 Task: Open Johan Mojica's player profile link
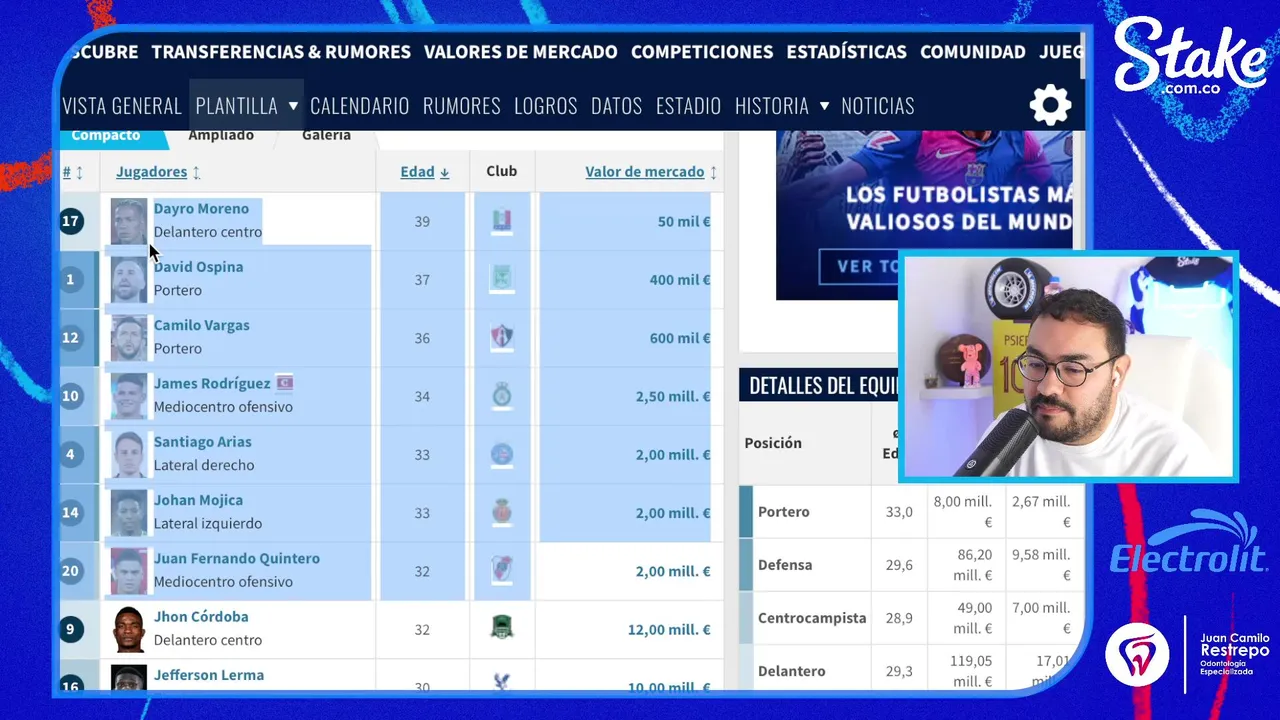tap(198, 500)
